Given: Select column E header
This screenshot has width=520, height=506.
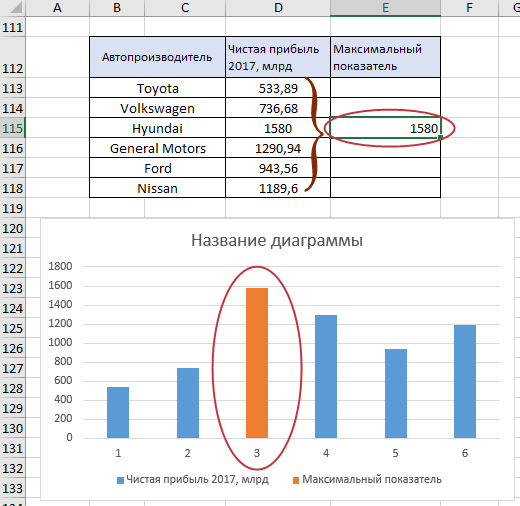Looking at the screenshot, I should pos(385,7).
